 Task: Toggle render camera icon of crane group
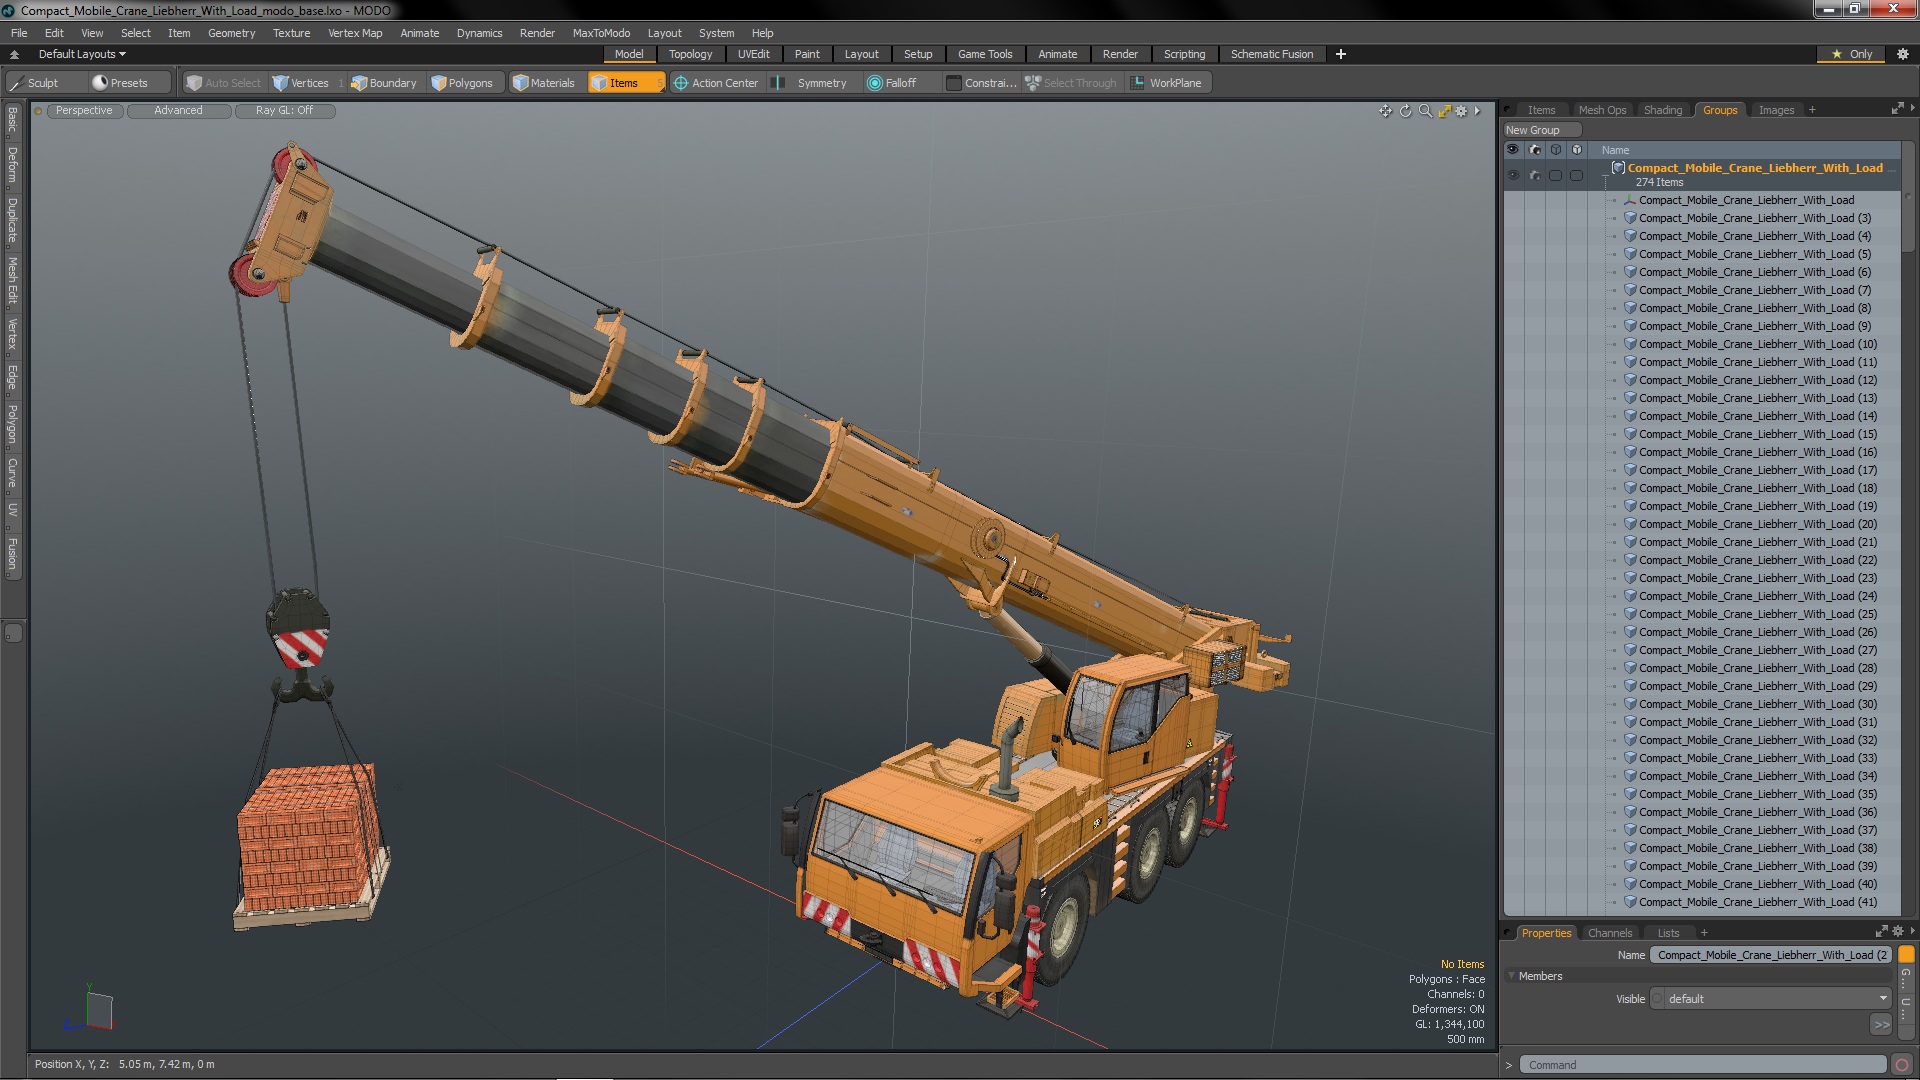point(1535,175)
